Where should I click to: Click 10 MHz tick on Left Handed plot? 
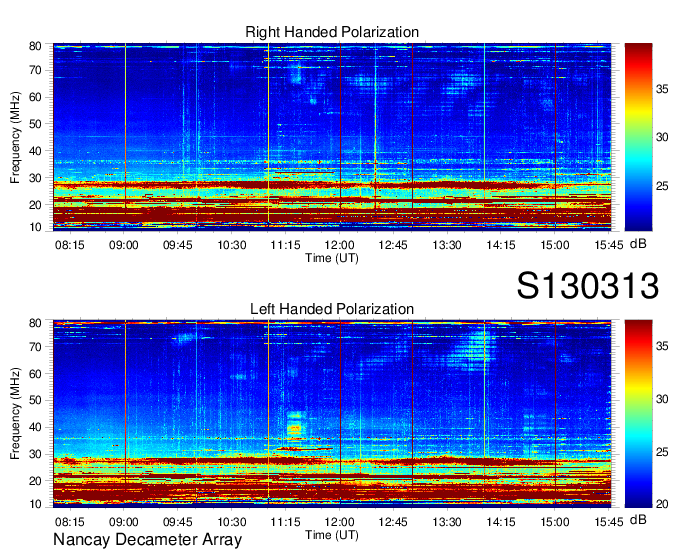tap(35, 504)
